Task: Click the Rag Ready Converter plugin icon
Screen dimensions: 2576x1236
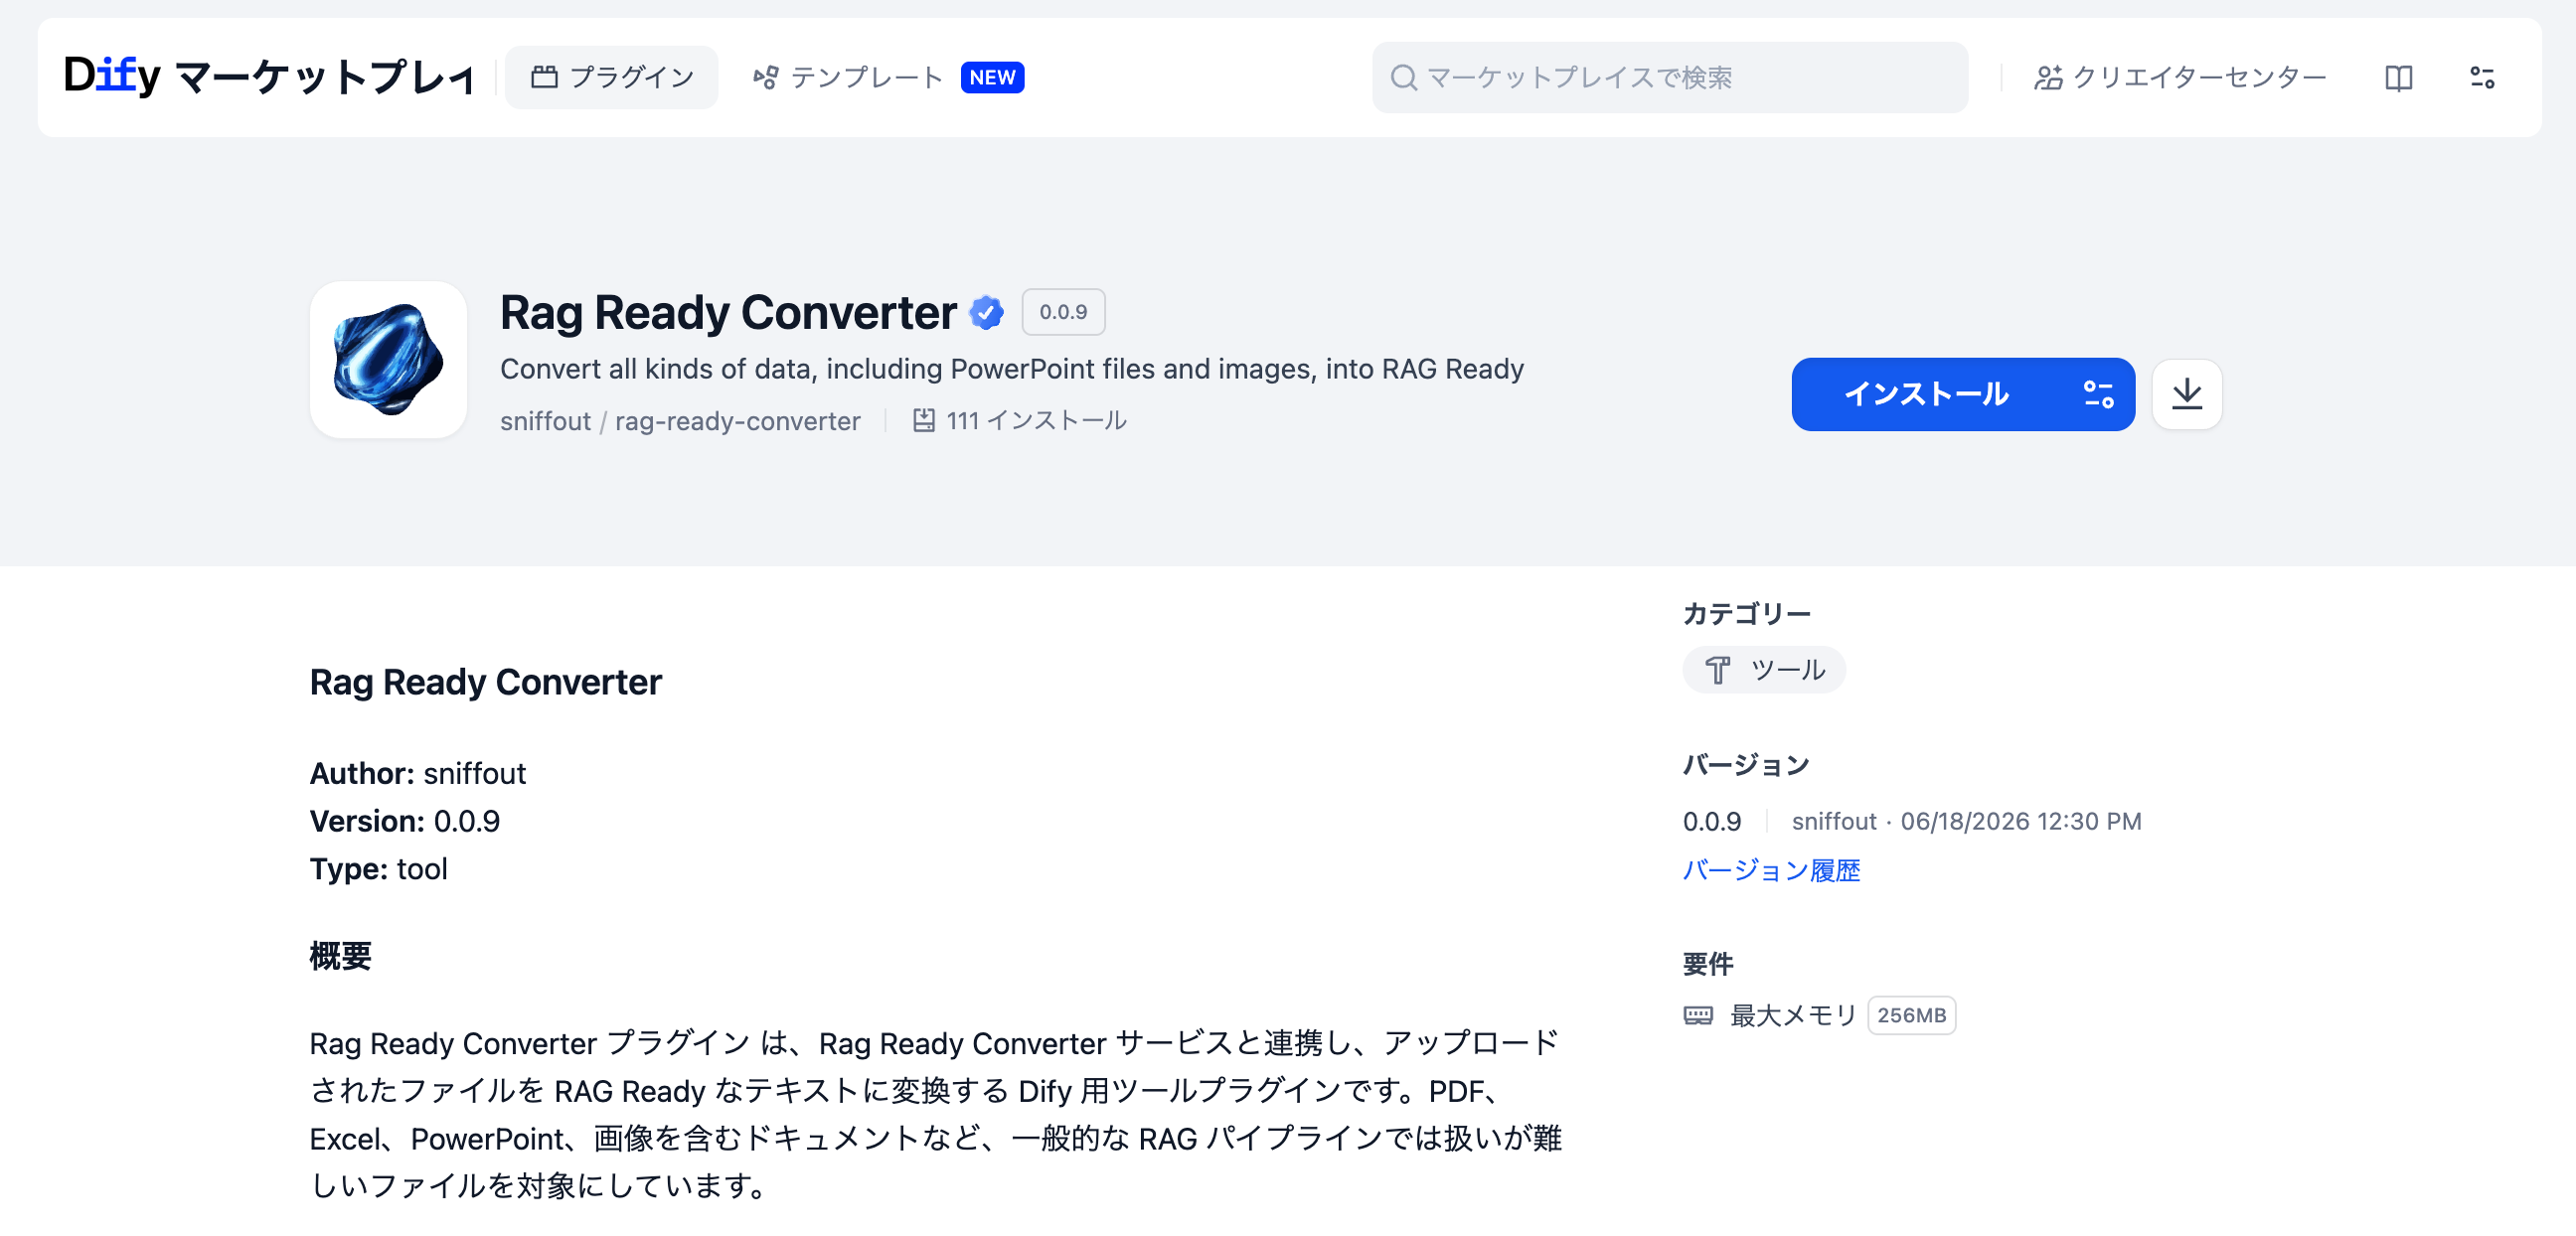Action: click(388, 360)
